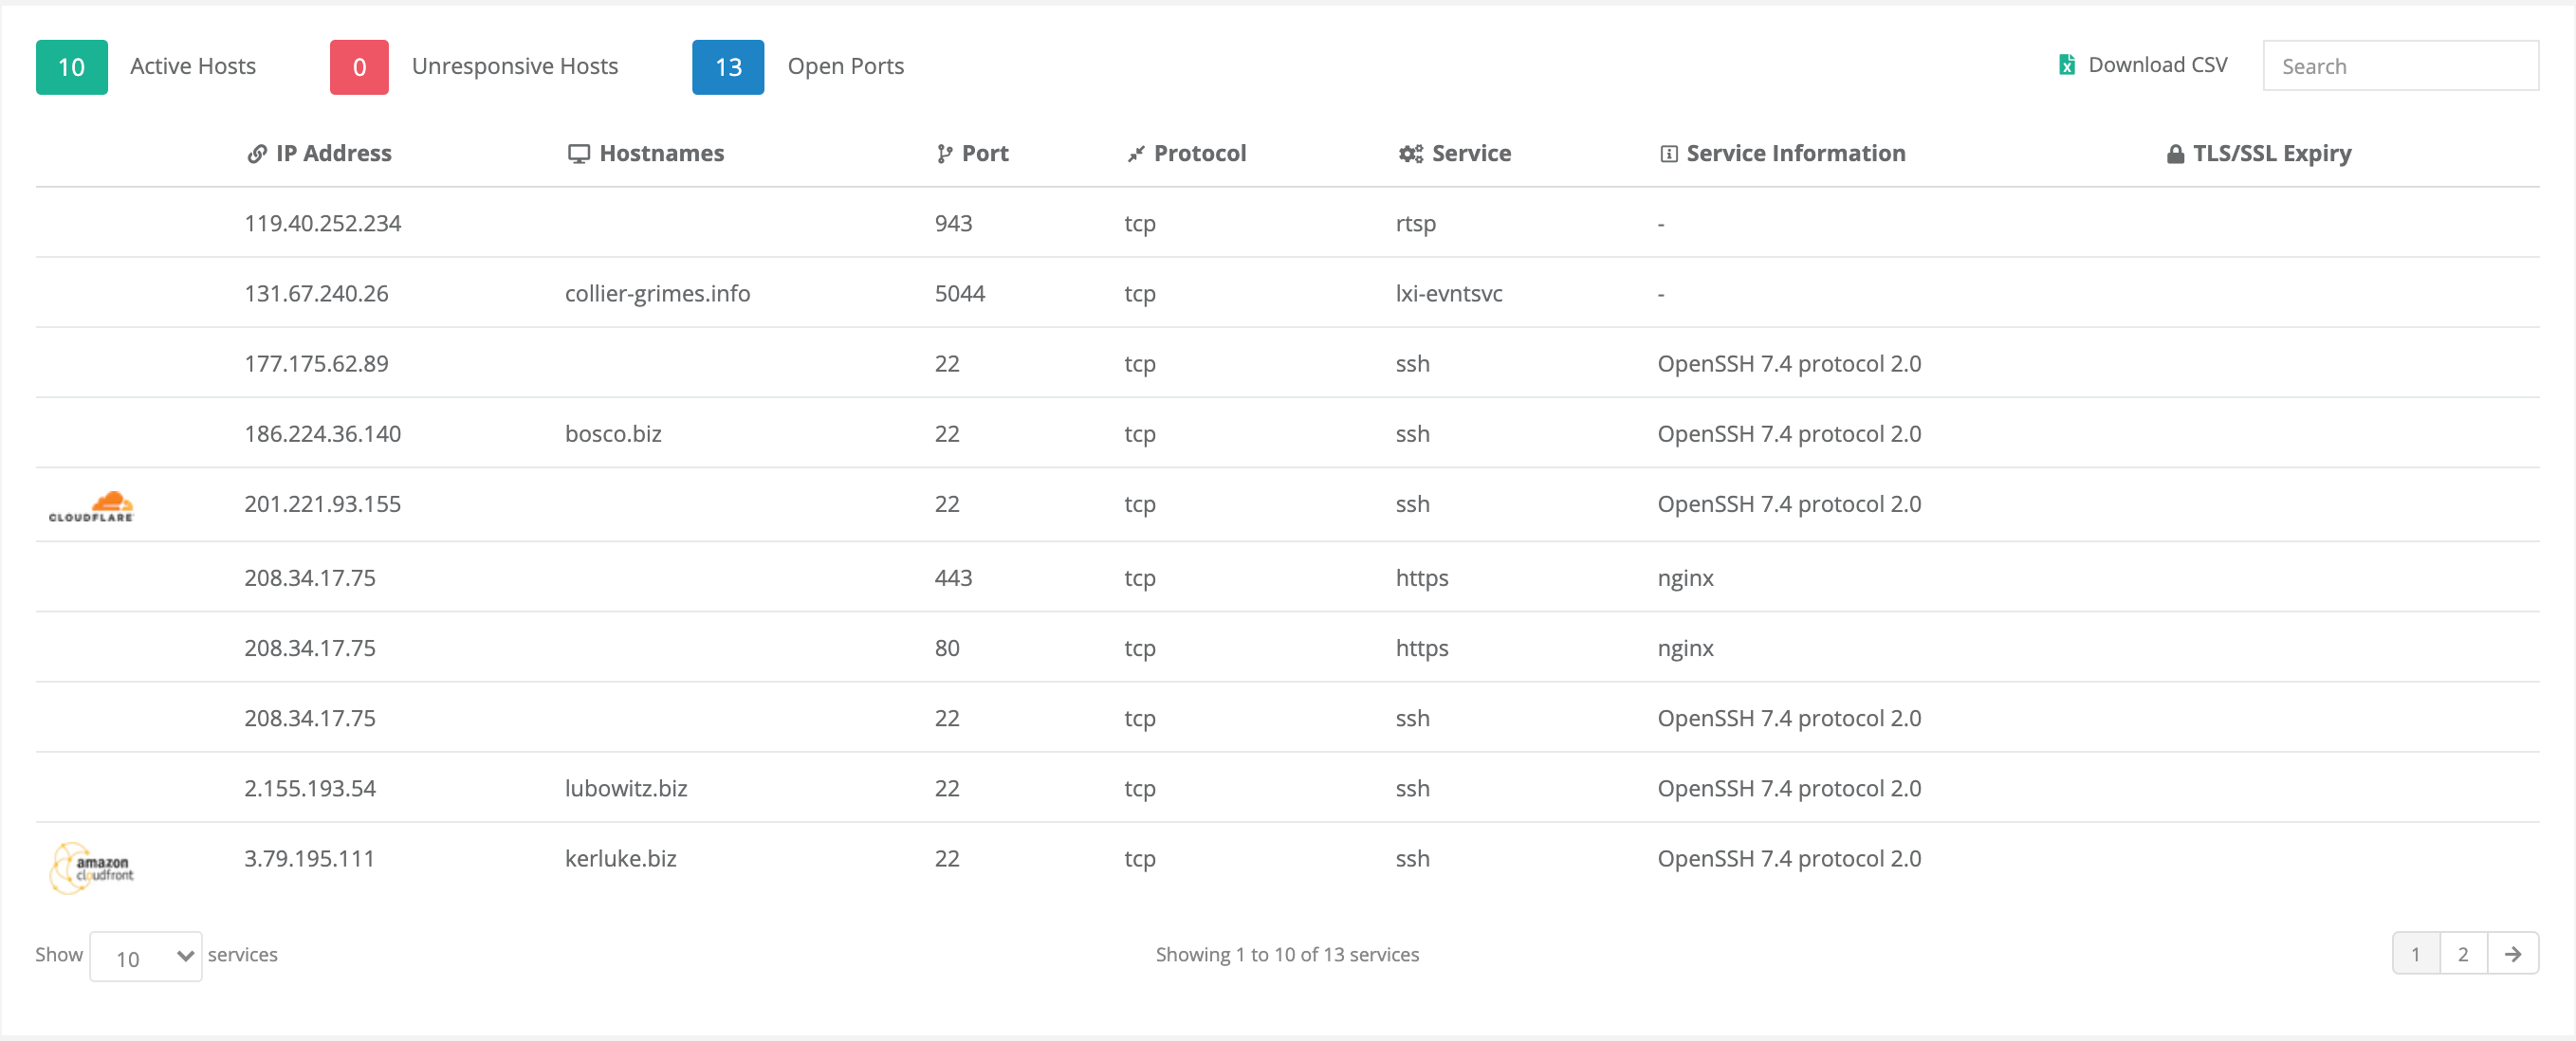2576x1041 pixels.
Task: Click the collier-grimes.info hostname
Action: tap(657, 294)
